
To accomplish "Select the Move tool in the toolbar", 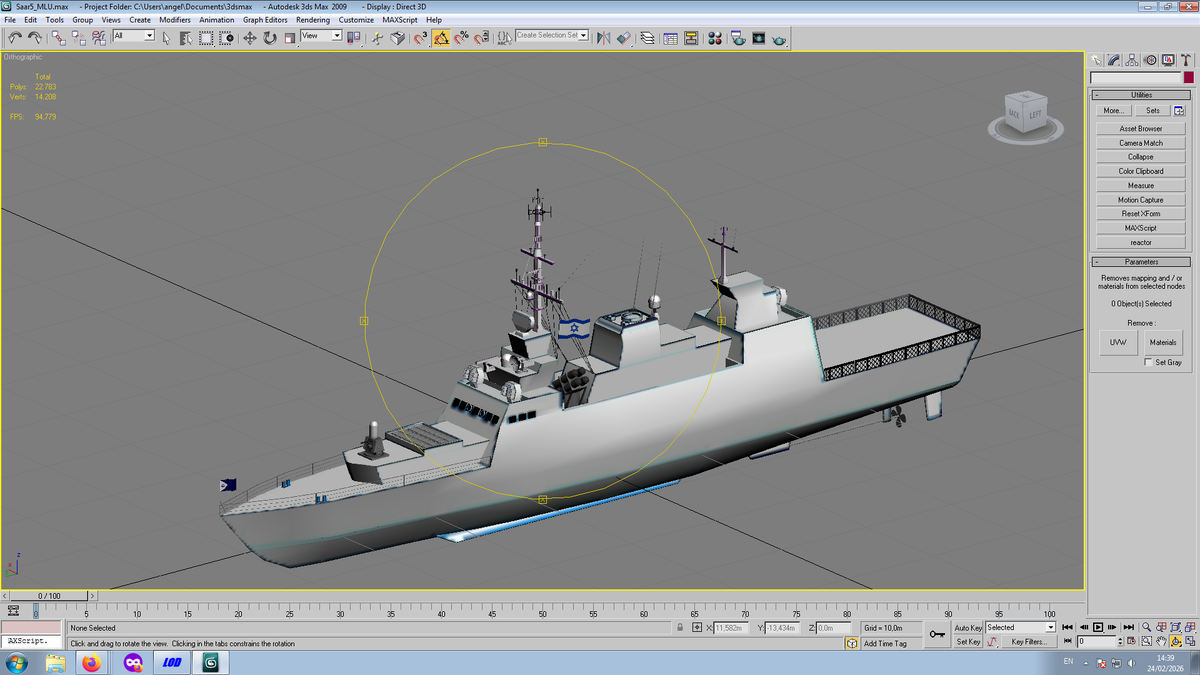I will [250, 38].
